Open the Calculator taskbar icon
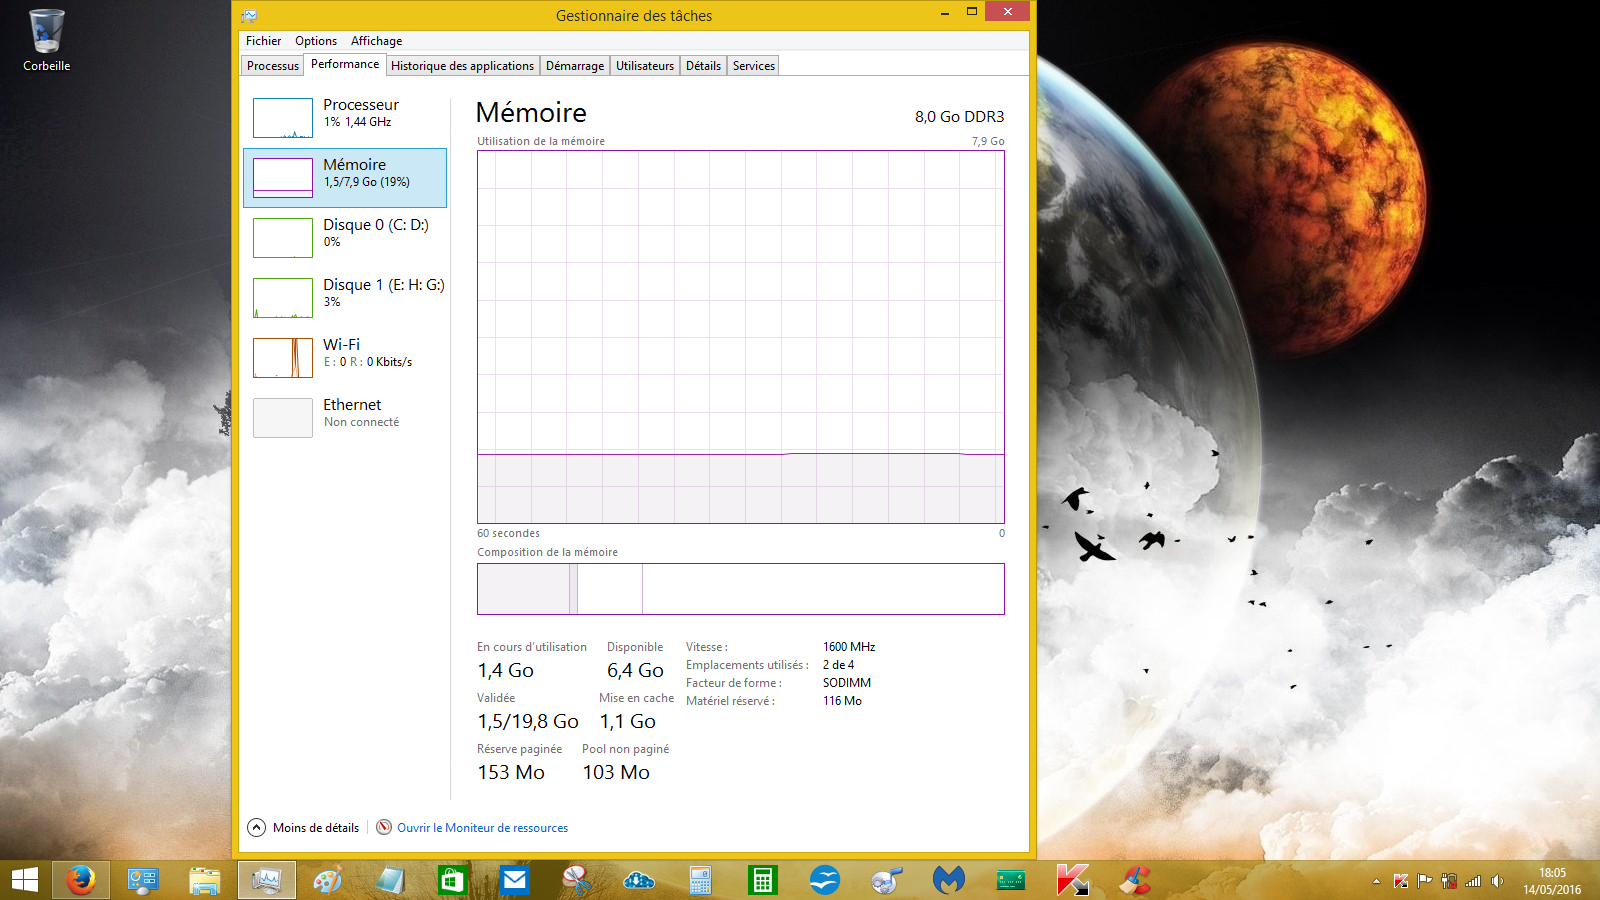 point(700,880)
